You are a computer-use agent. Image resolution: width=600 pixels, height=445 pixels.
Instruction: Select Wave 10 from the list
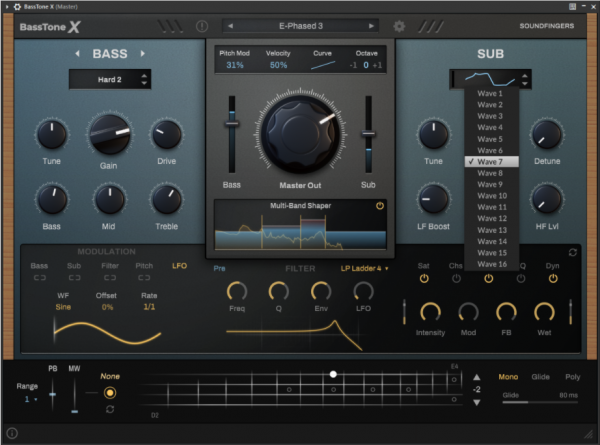[x=492, y=196]
